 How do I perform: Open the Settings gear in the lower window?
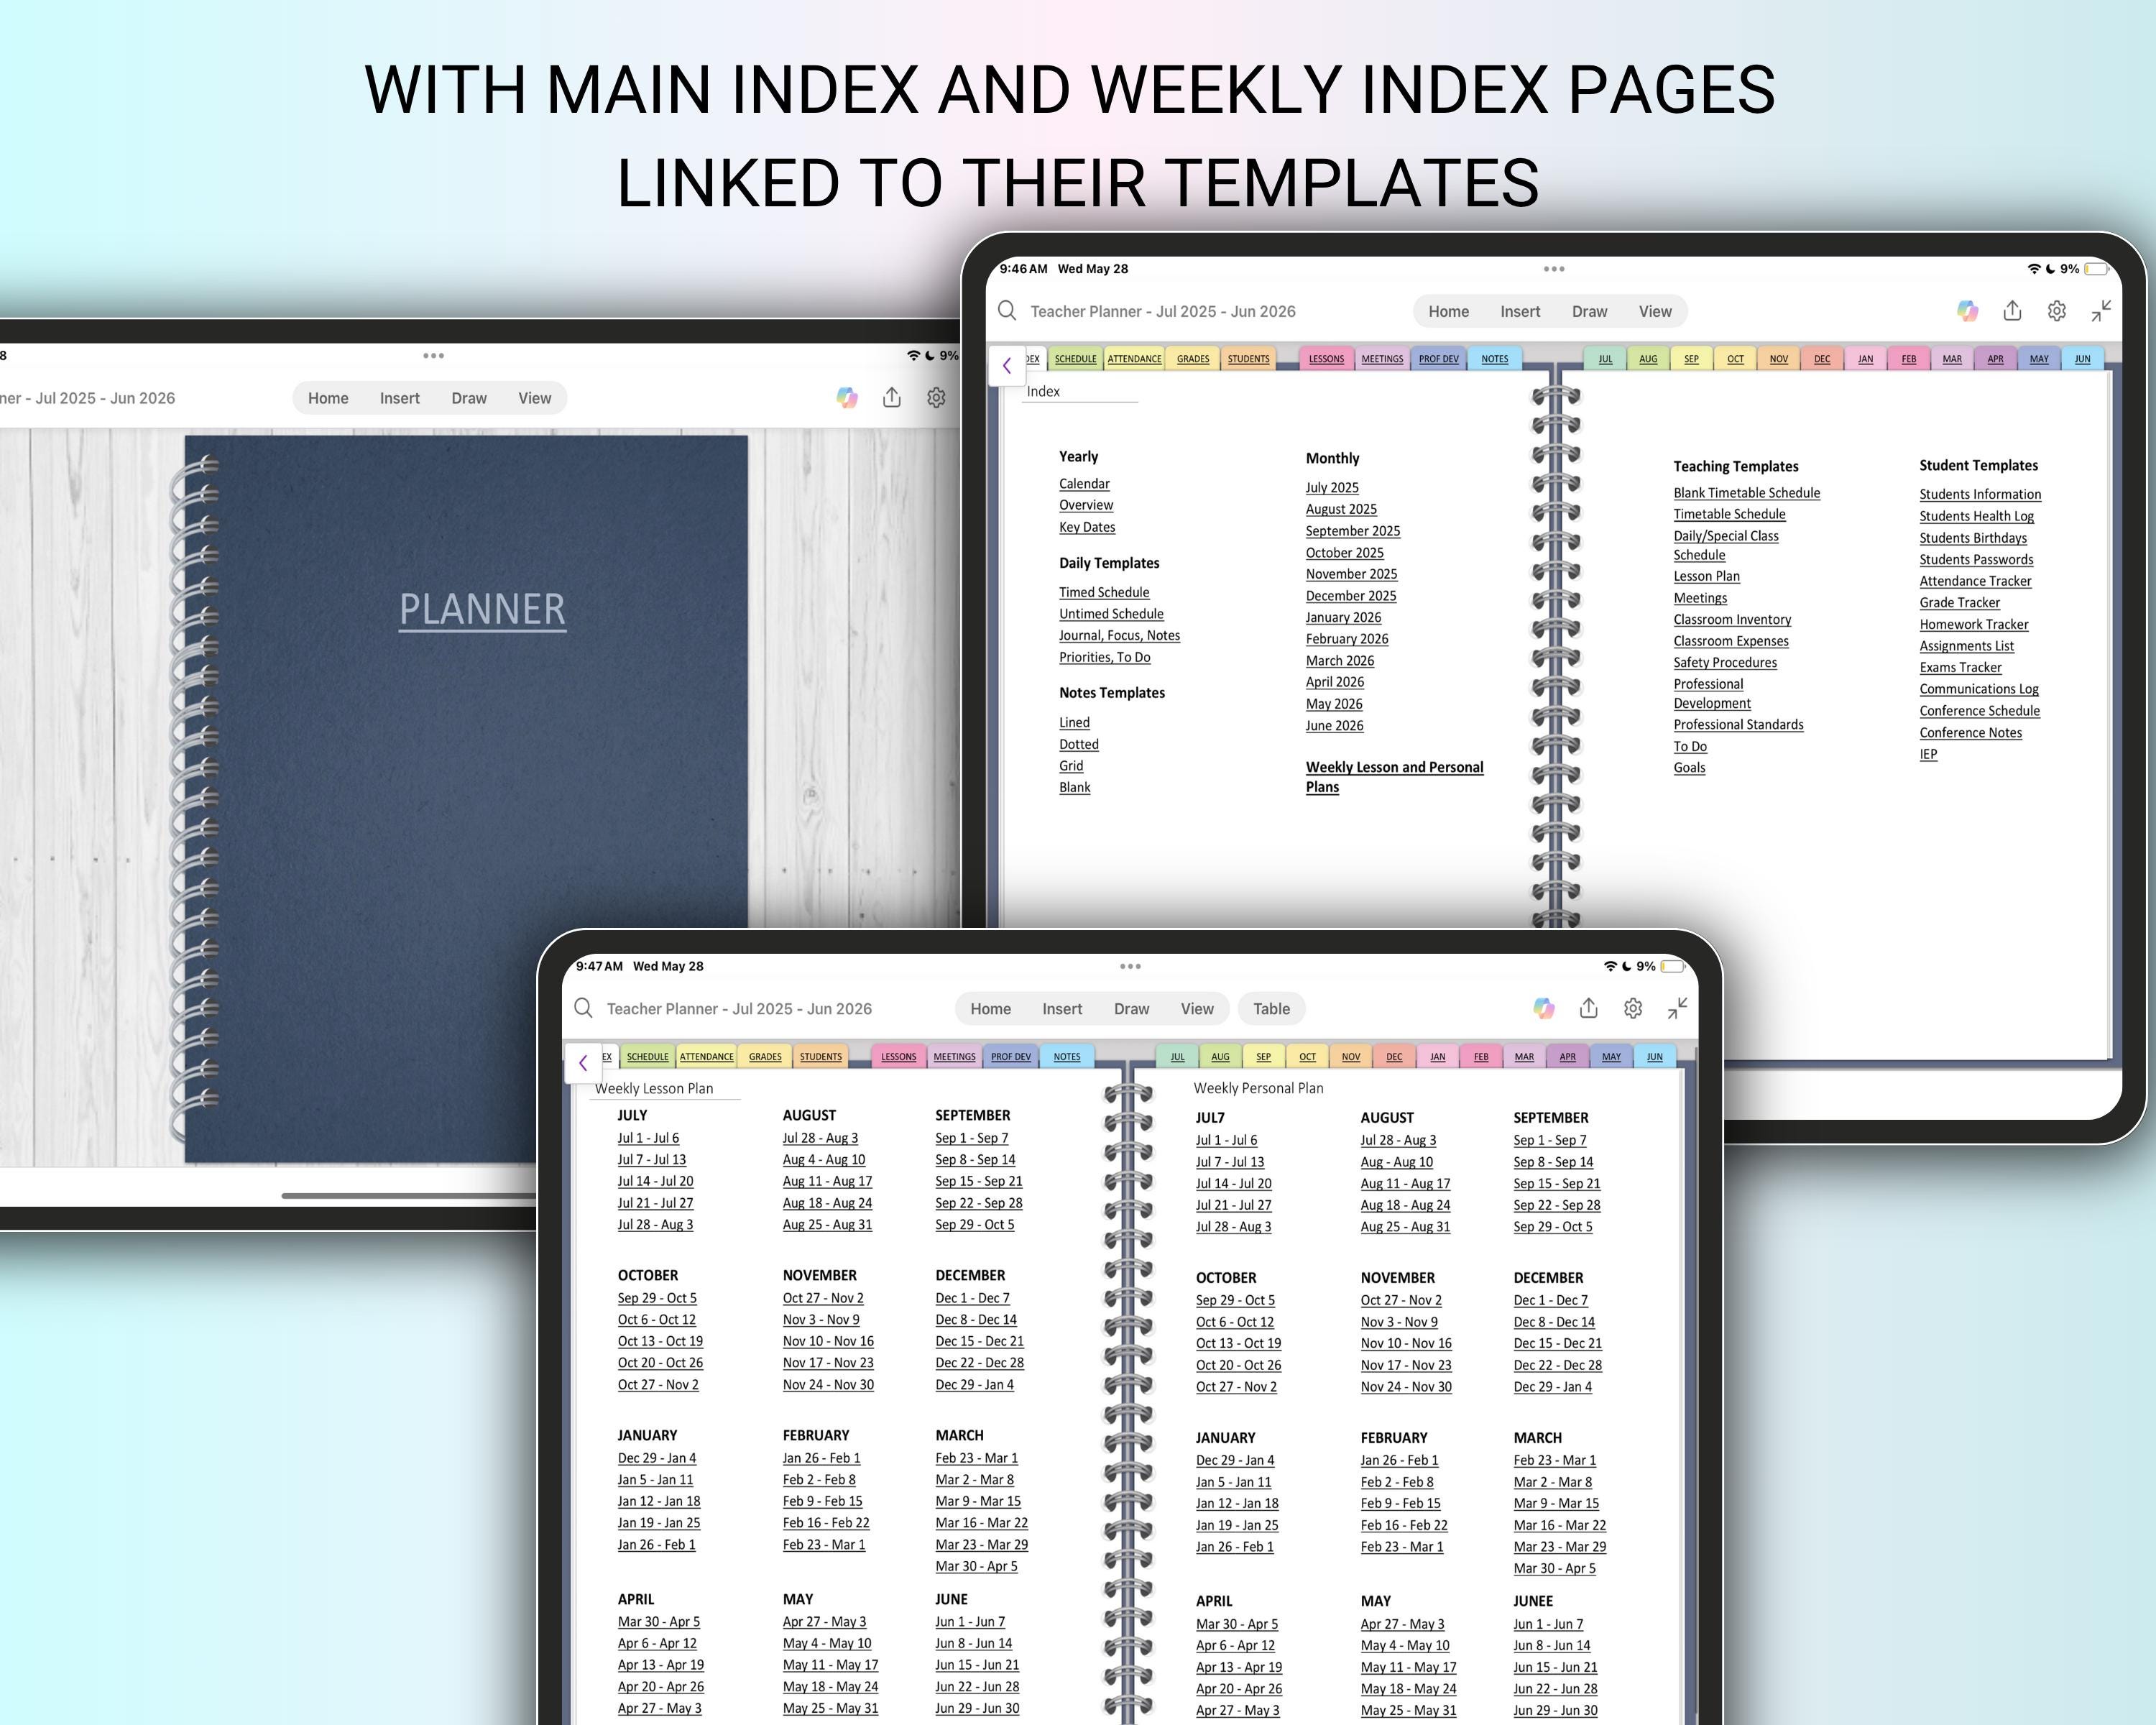coord(1633,1008)
